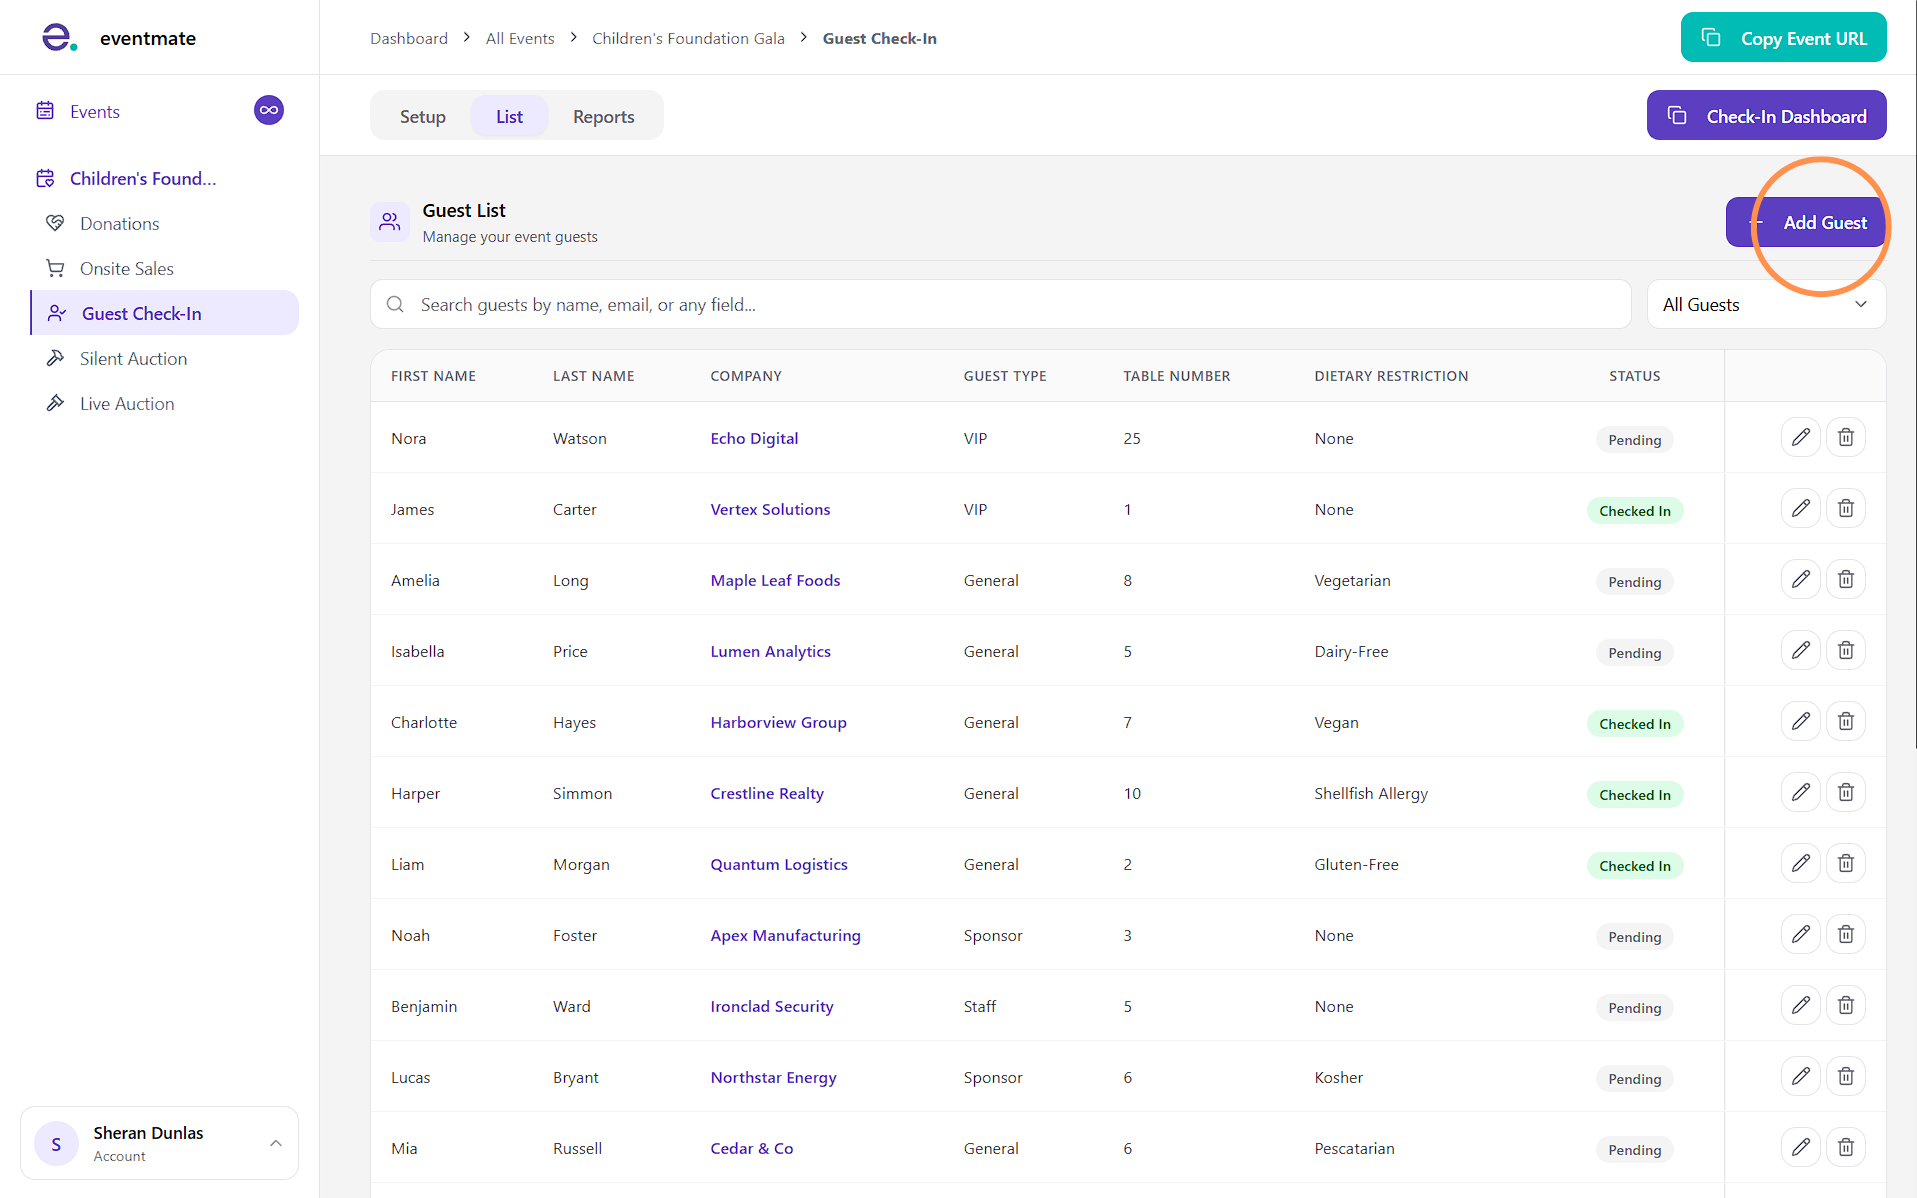
Task: Click James Carter's Checked In status badge
Action: point(1634,511)
